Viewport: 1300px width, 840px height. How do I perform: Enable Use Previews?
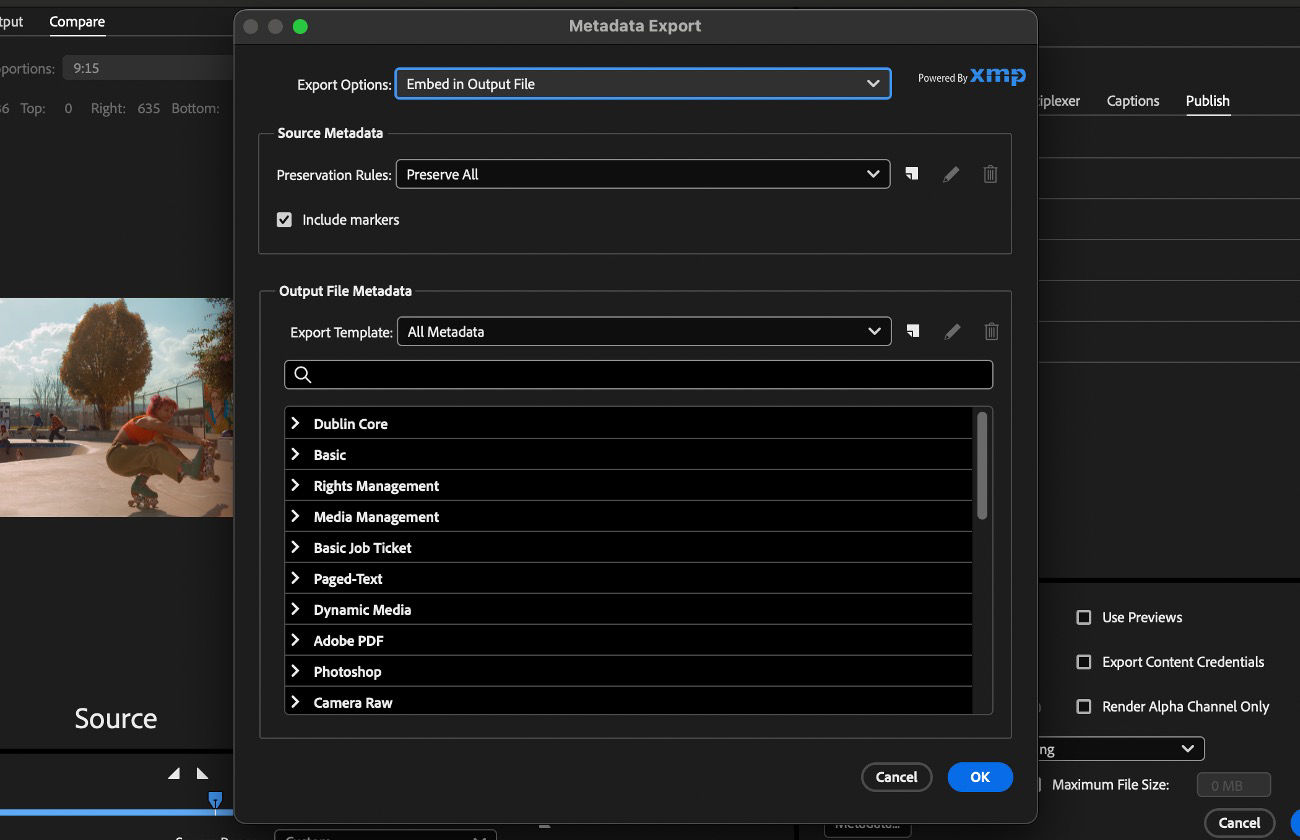(x=1083, y=617)
